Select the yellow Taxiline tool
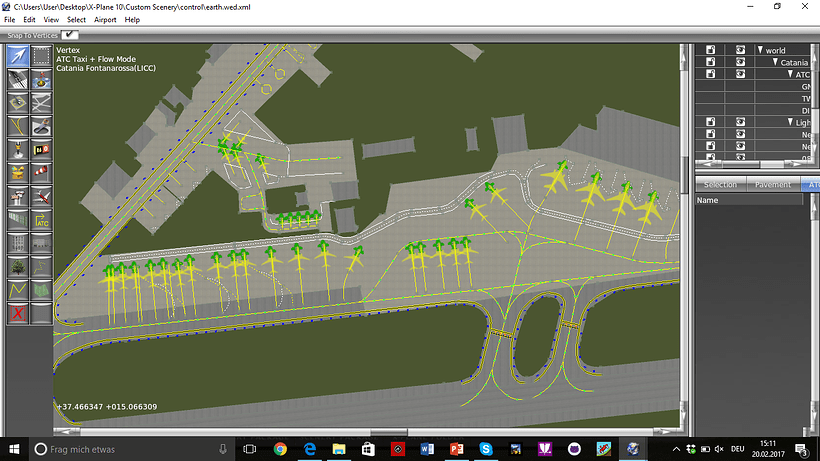Screen dimensions: 820x461 tap(18, 126)
